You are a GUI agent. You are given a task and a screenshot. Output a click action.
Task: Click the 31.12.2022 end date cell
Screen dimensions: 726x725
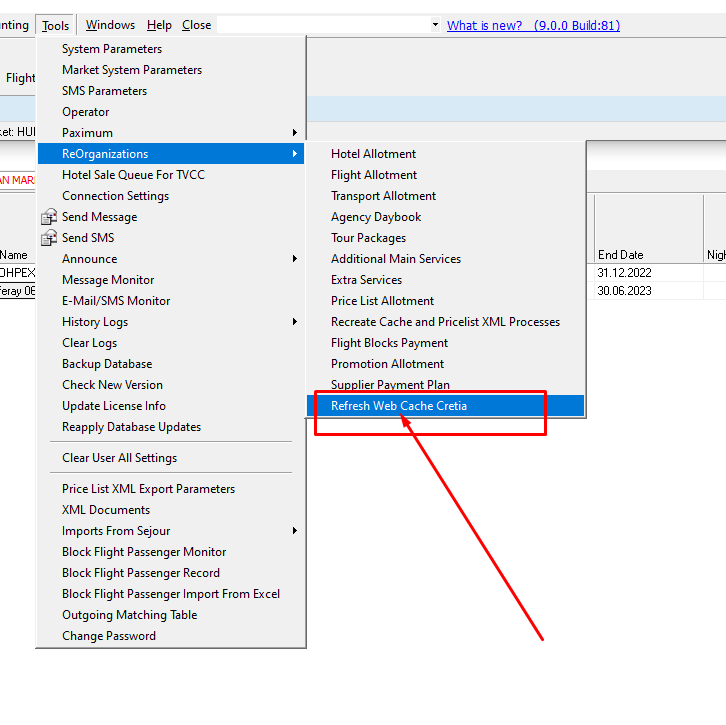(624, 273)
